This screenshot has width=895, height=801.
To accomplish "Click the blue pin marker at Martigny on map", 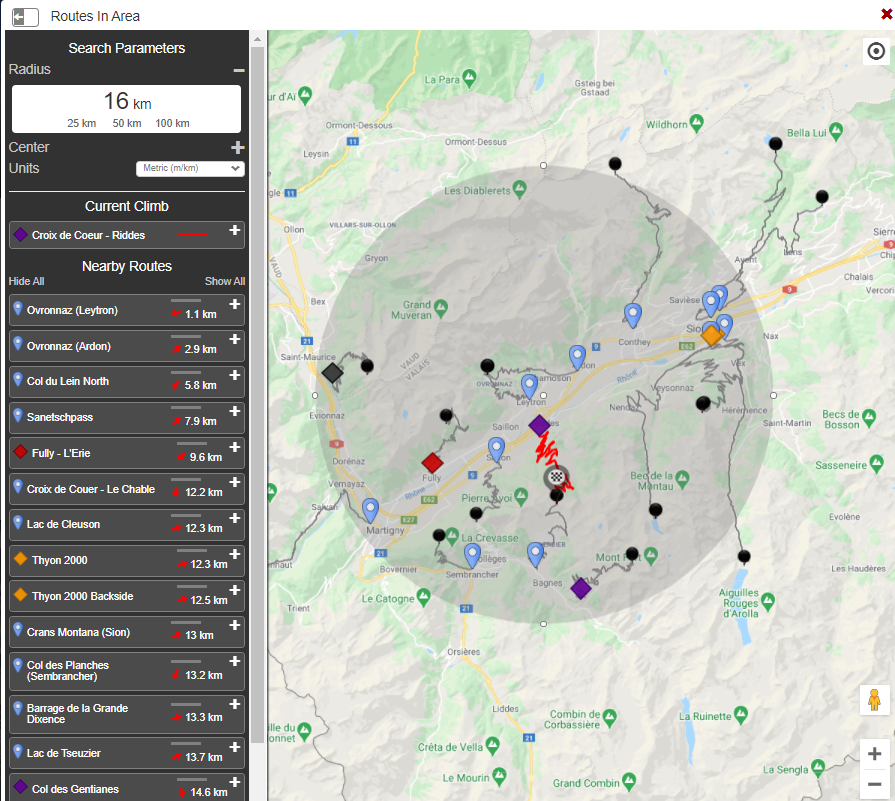I will [370, 510].
